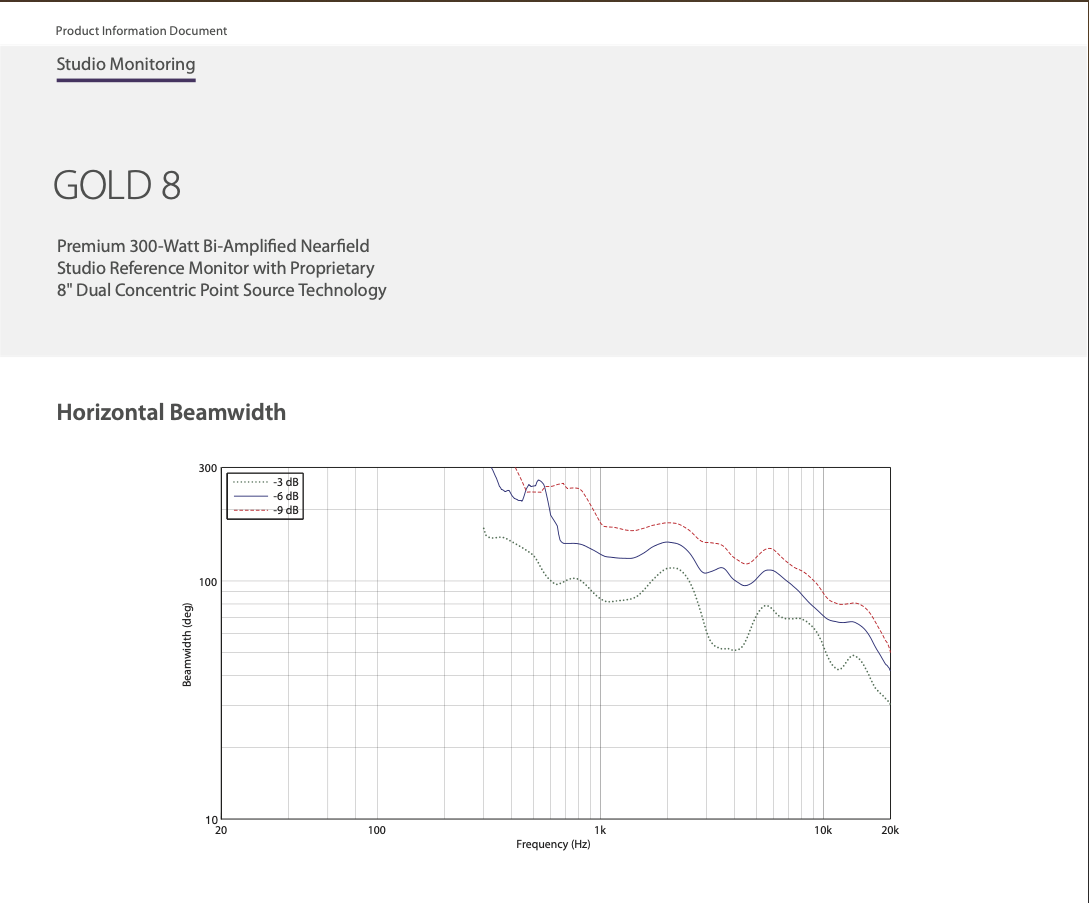The height and width of the screenshot is (903, 1089).
Task: Click the x-axis '100' tick label below the plot
Action: [x=376, y=830]
